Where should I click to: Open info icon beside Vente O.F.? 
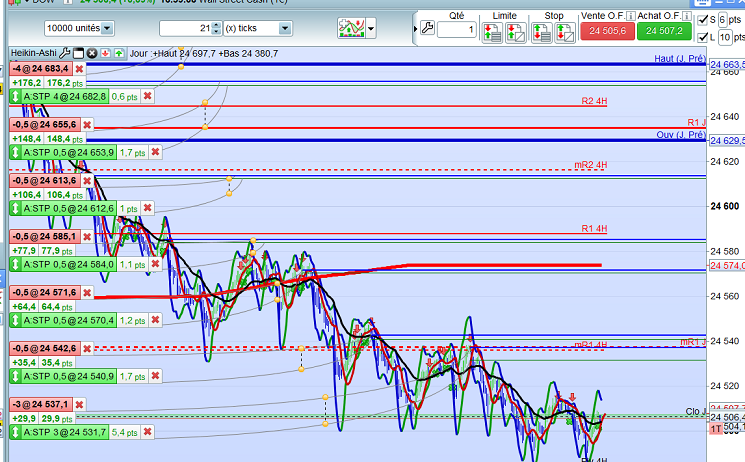(630, 16)
